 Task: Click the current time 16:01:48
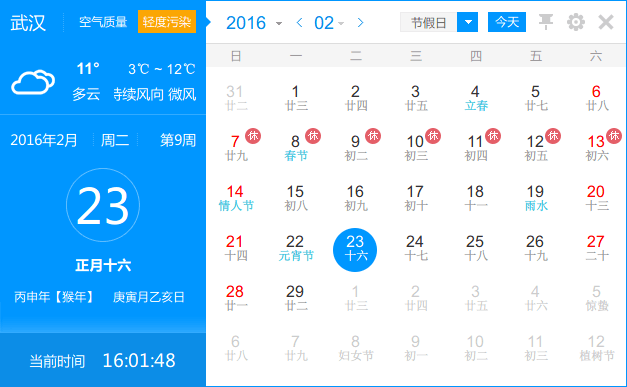pyautogui.click(x=139, y=361)
